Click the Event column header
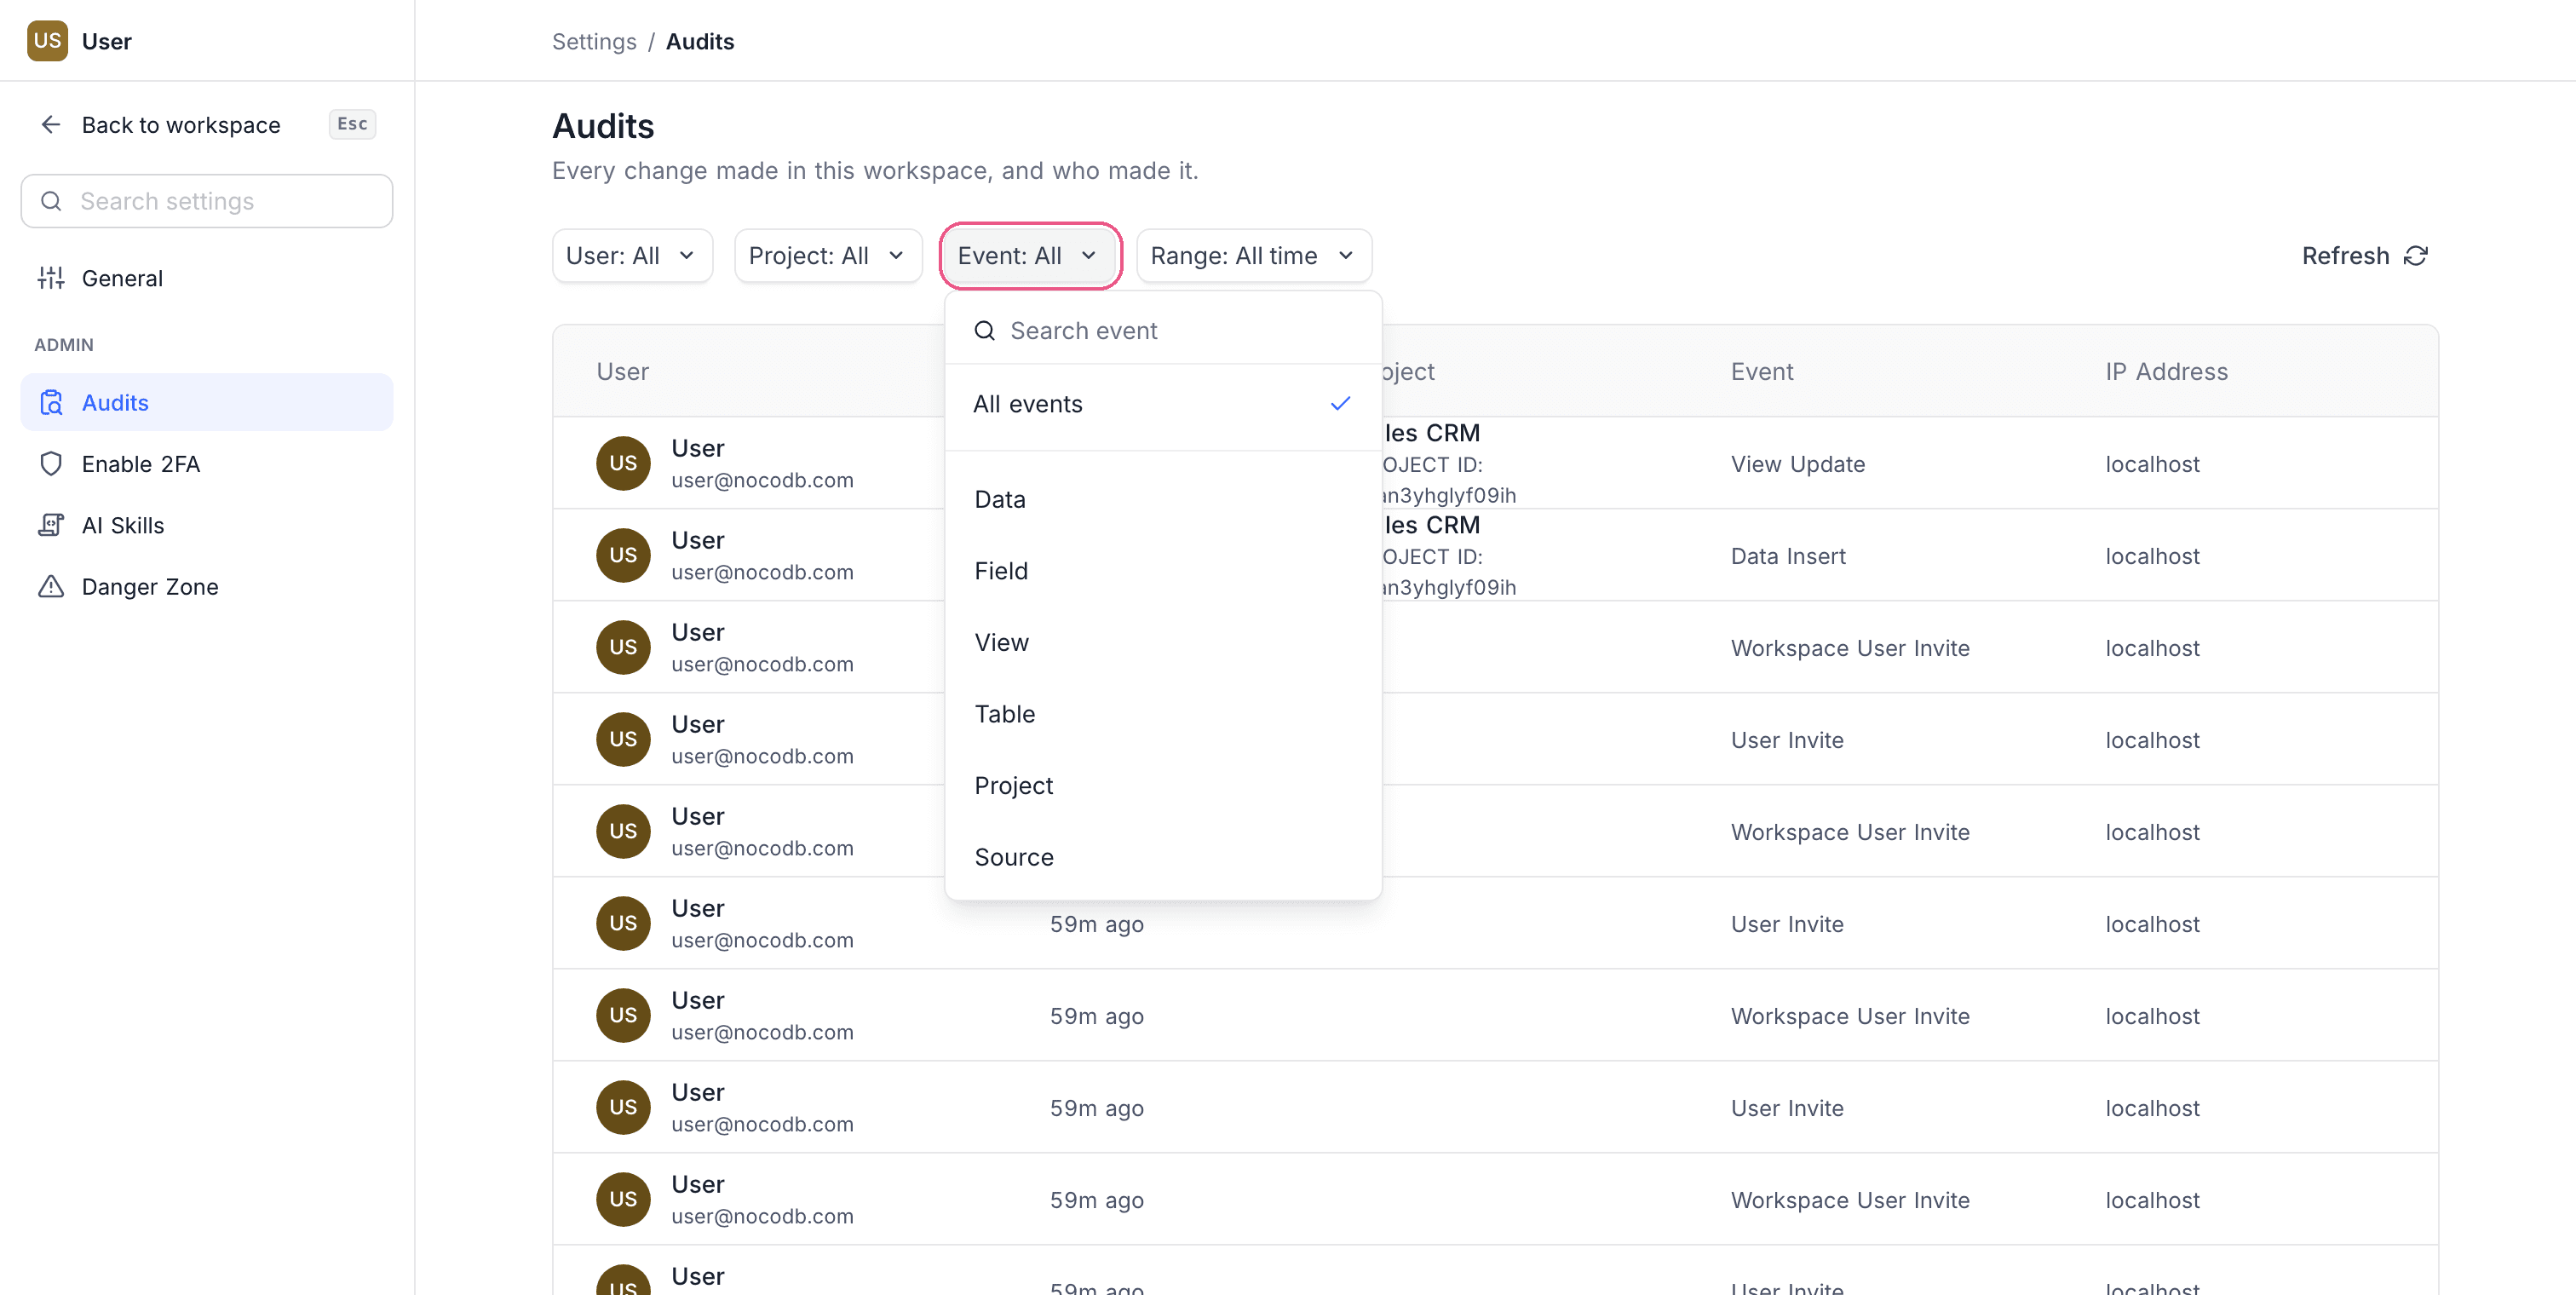Screen dimensions: 2576x1295 (1762, 371)
